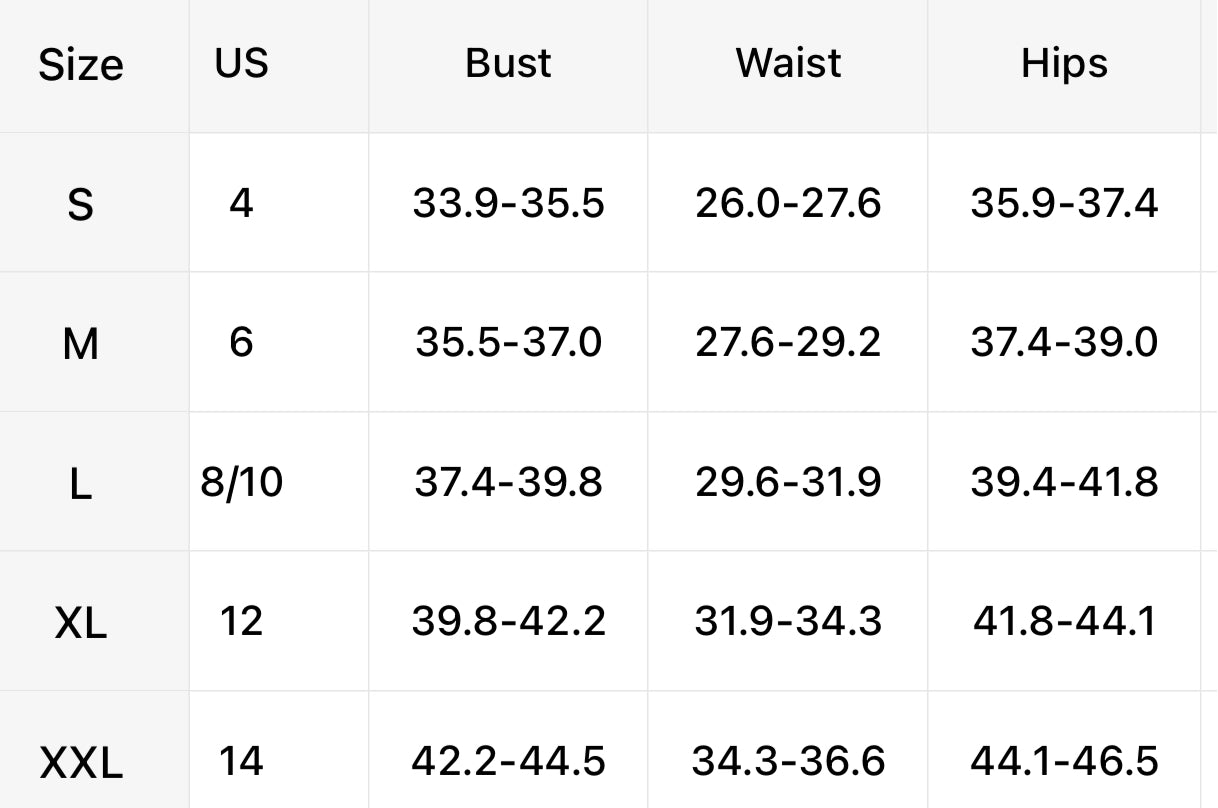Viewport: 1218px width, 808px height.
Task: Click hips measurement 39.4-41.8 cell
Action: click(1064, 483)
